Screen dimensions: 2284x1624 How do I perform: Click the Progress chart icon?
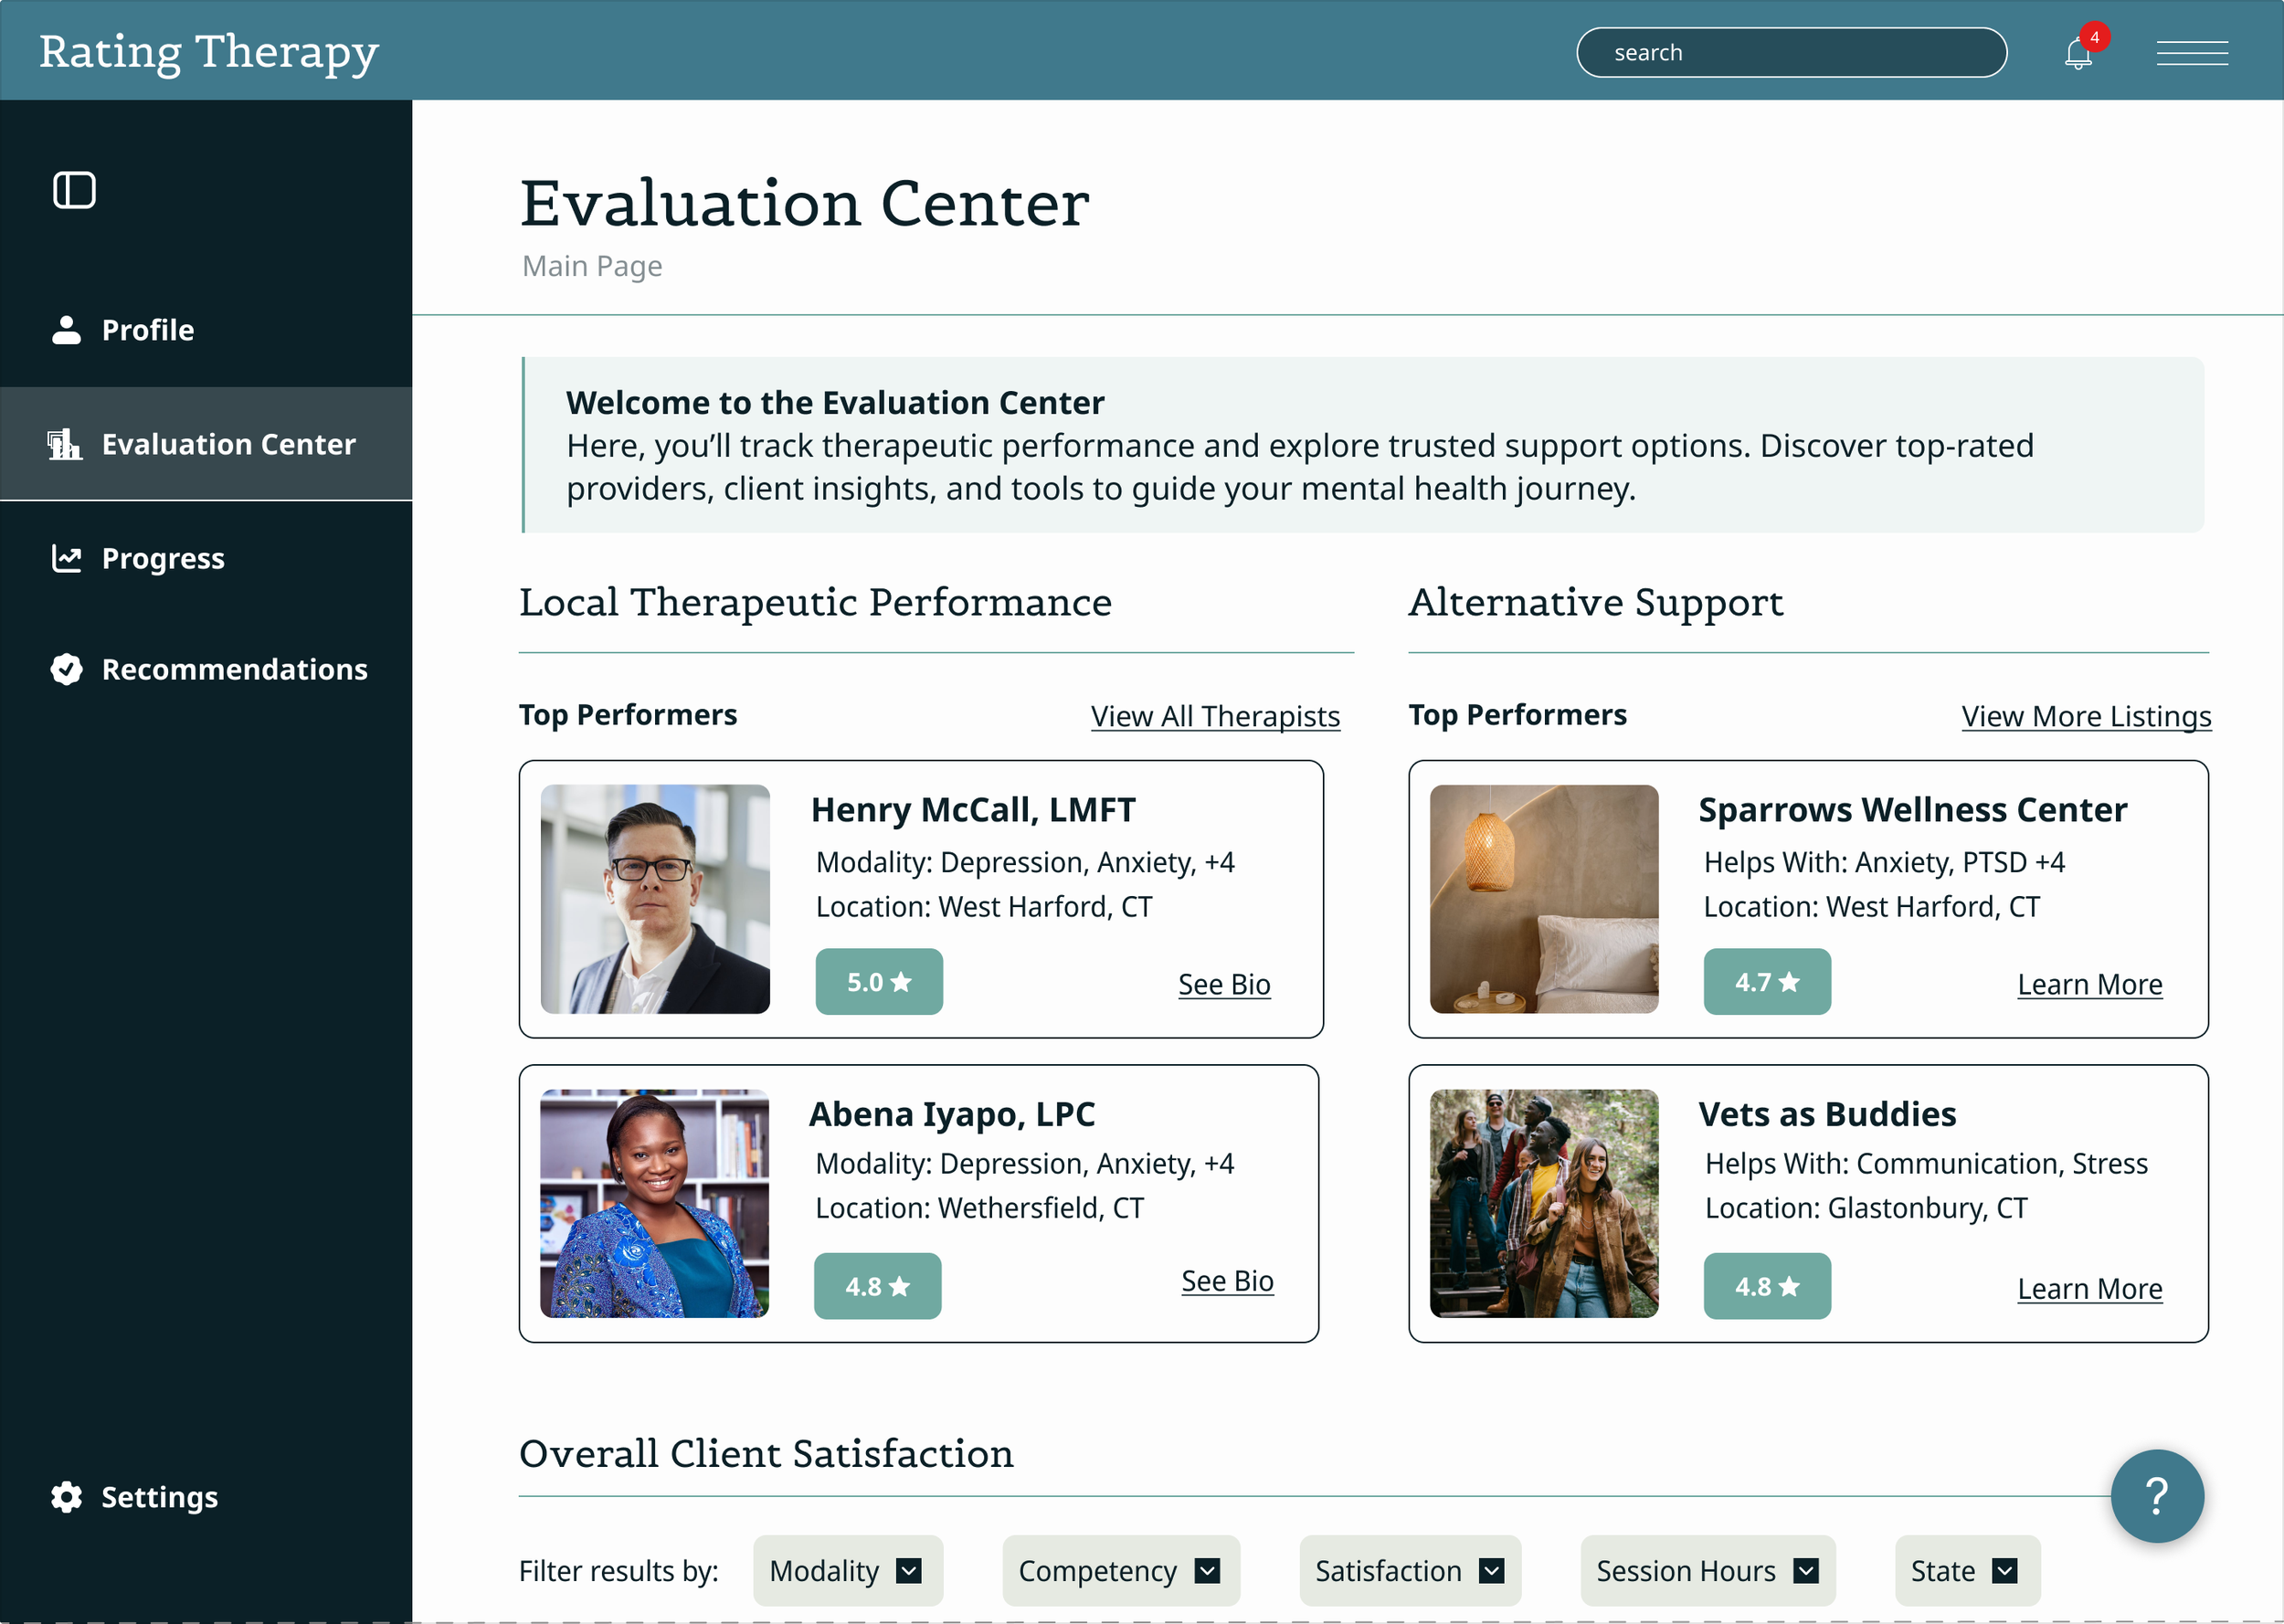coord(66,558)
